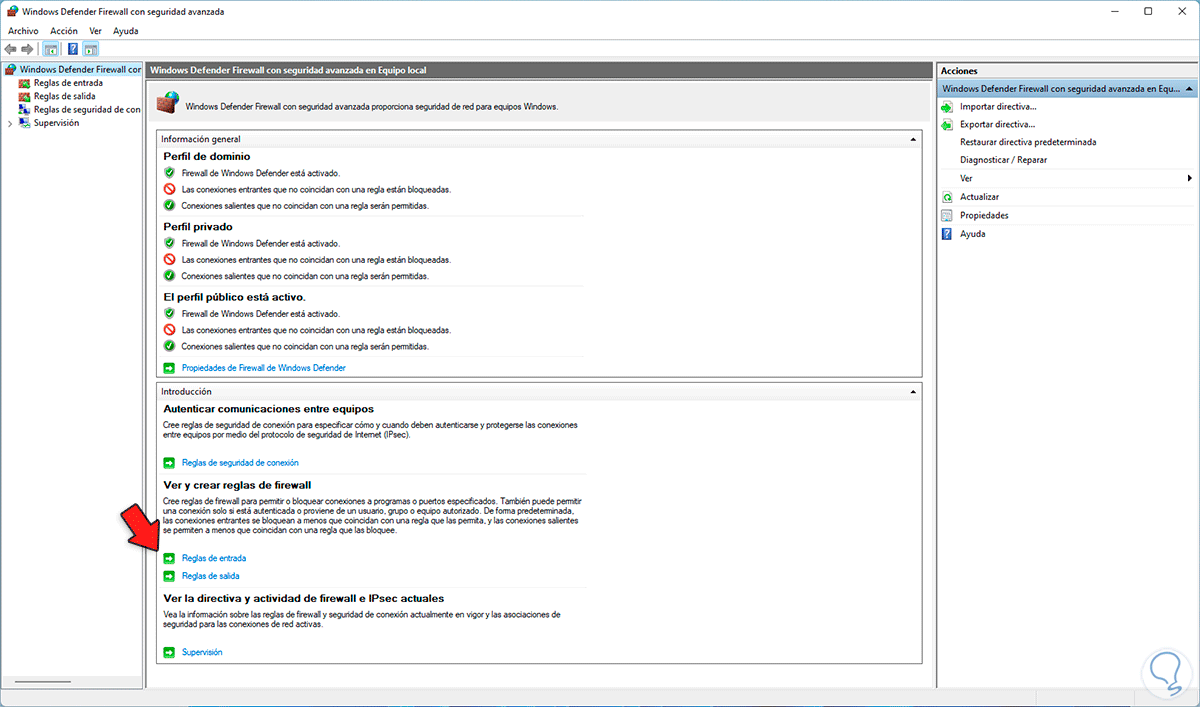Click the firewall root node icon in the tree
This screenshot has height=707, width=1200.
11,69
